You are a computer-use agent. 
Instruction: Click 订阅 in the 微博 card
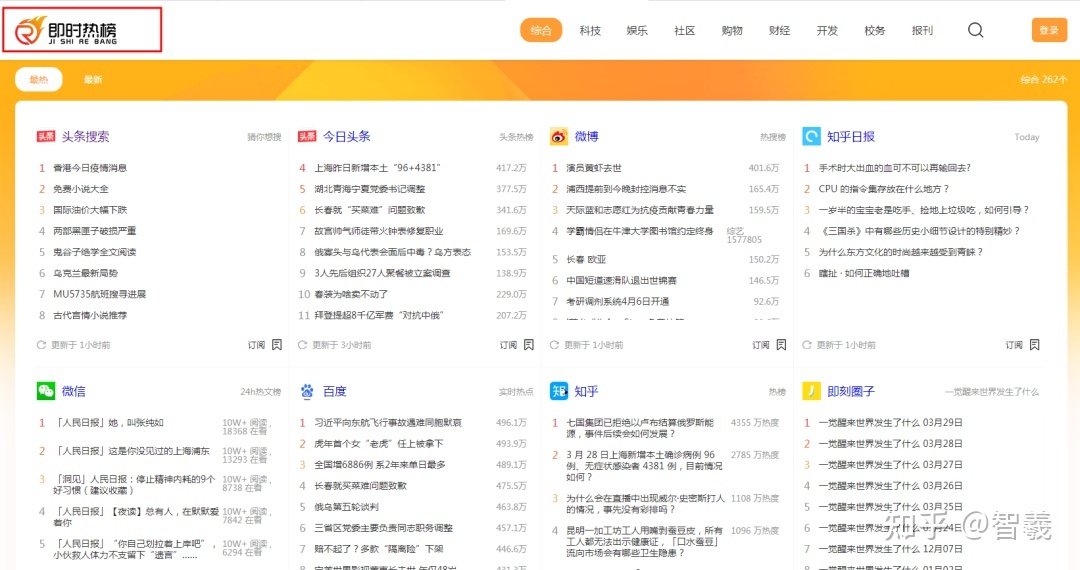[760, 345]
